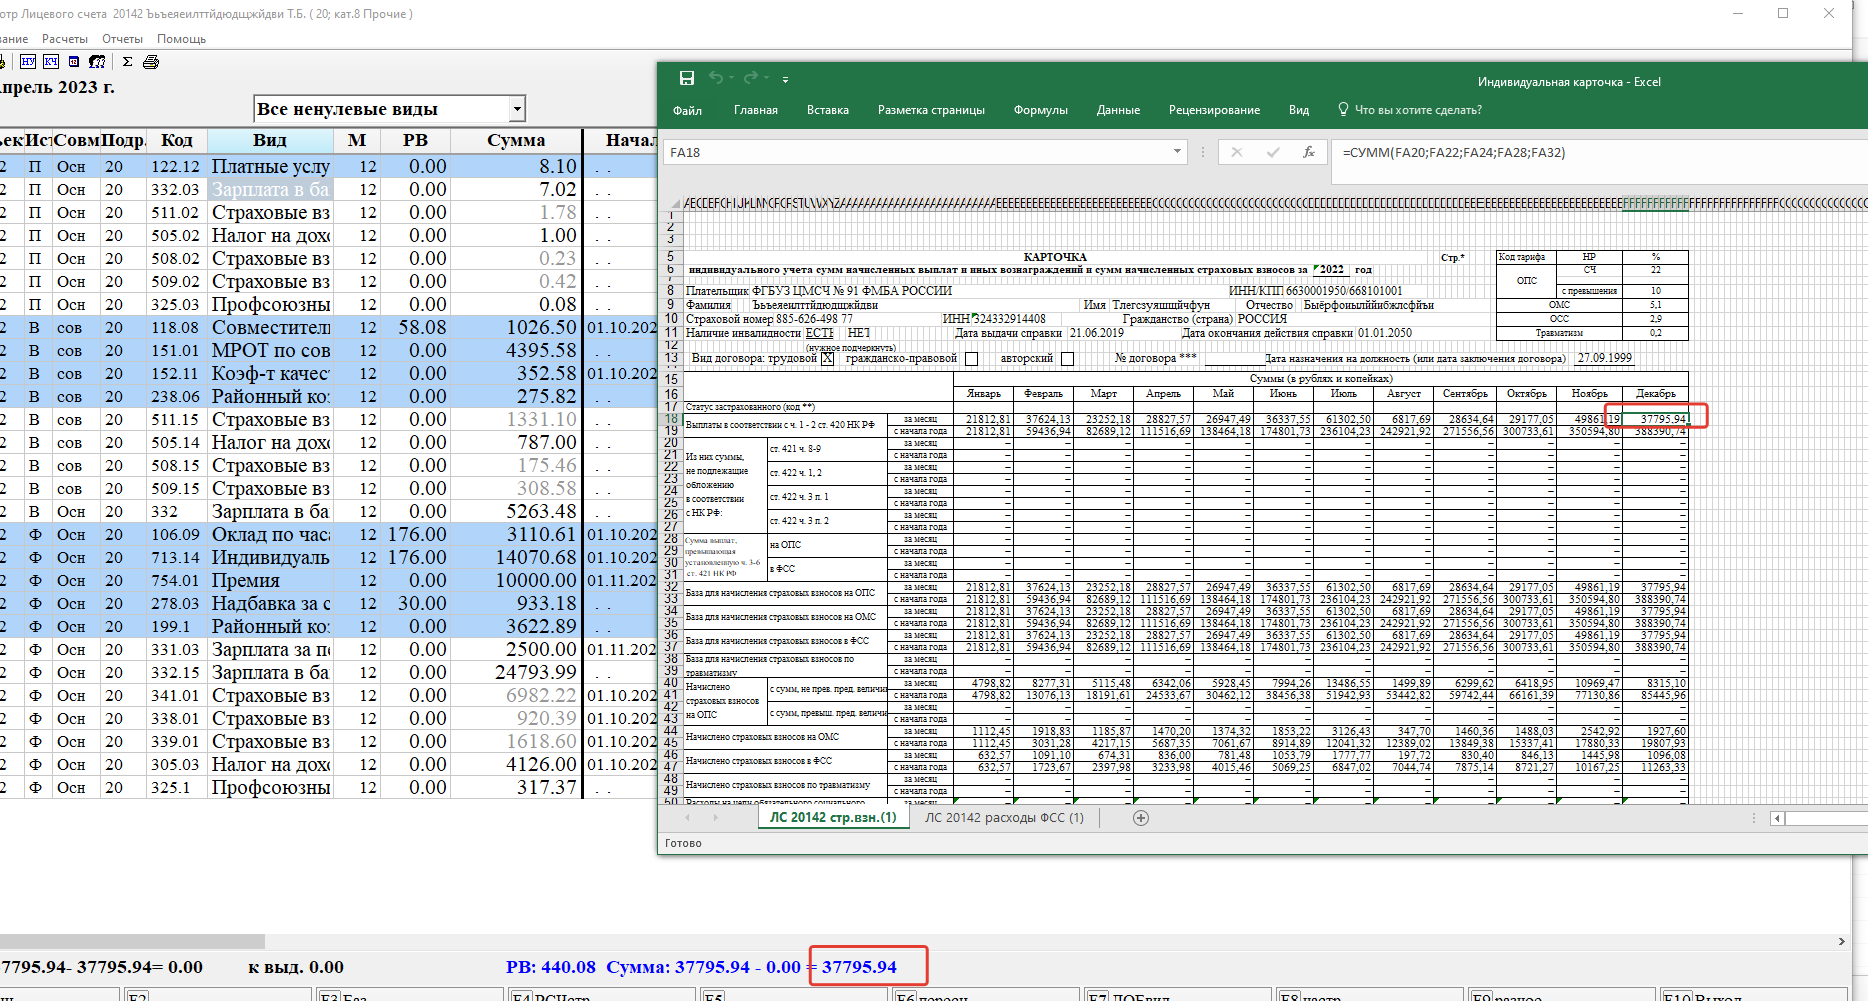This screenshot has height=1001, width=1868.
Task: Click the people with question marks icon
Action: pos(97,62)
